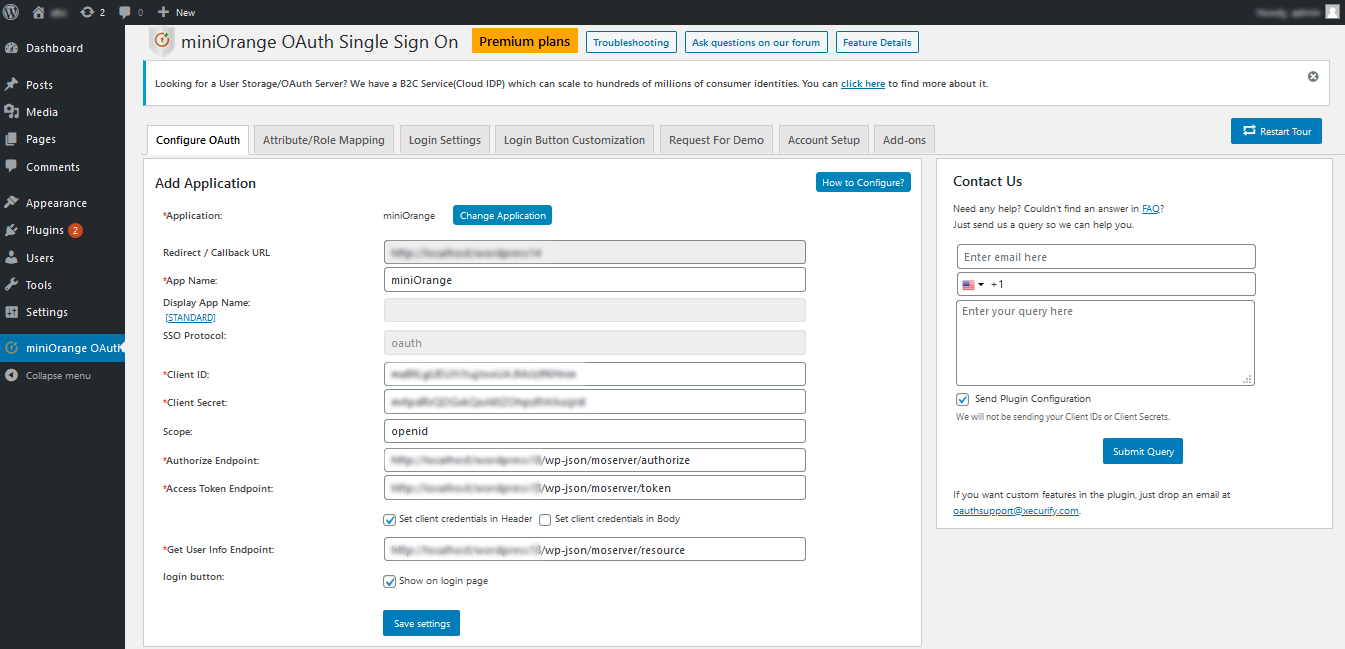Click the Media library icon in sidebar

[x=13, y=111]
